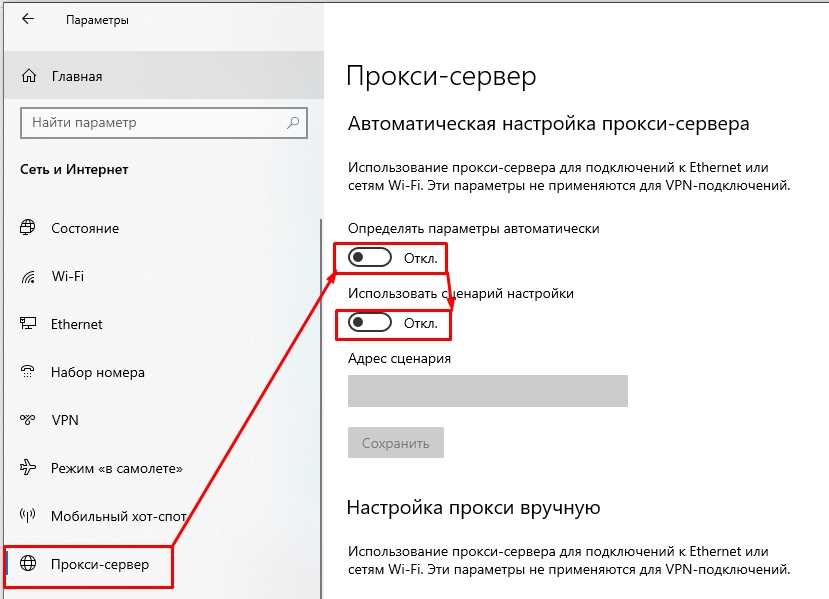Click the sidebar vertical scrollbar
The height and width of the screenshot is (599, 829).
pos(321,408)
